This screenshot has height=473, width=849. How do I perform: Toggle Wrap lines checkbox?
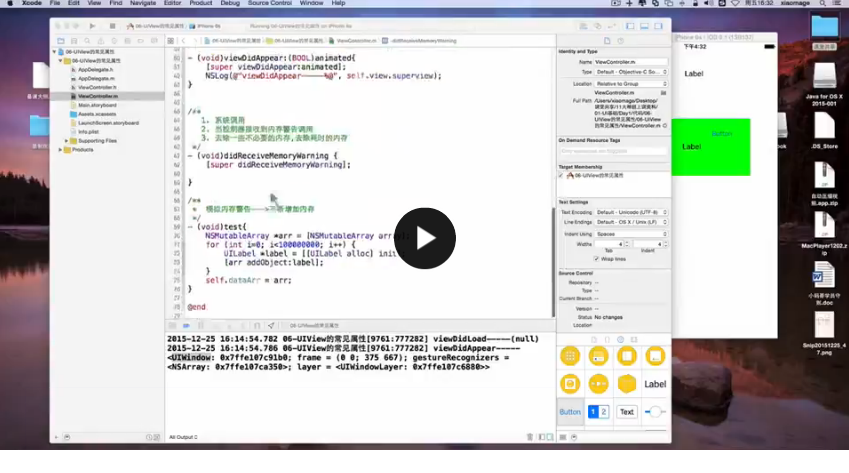(596, 259)
